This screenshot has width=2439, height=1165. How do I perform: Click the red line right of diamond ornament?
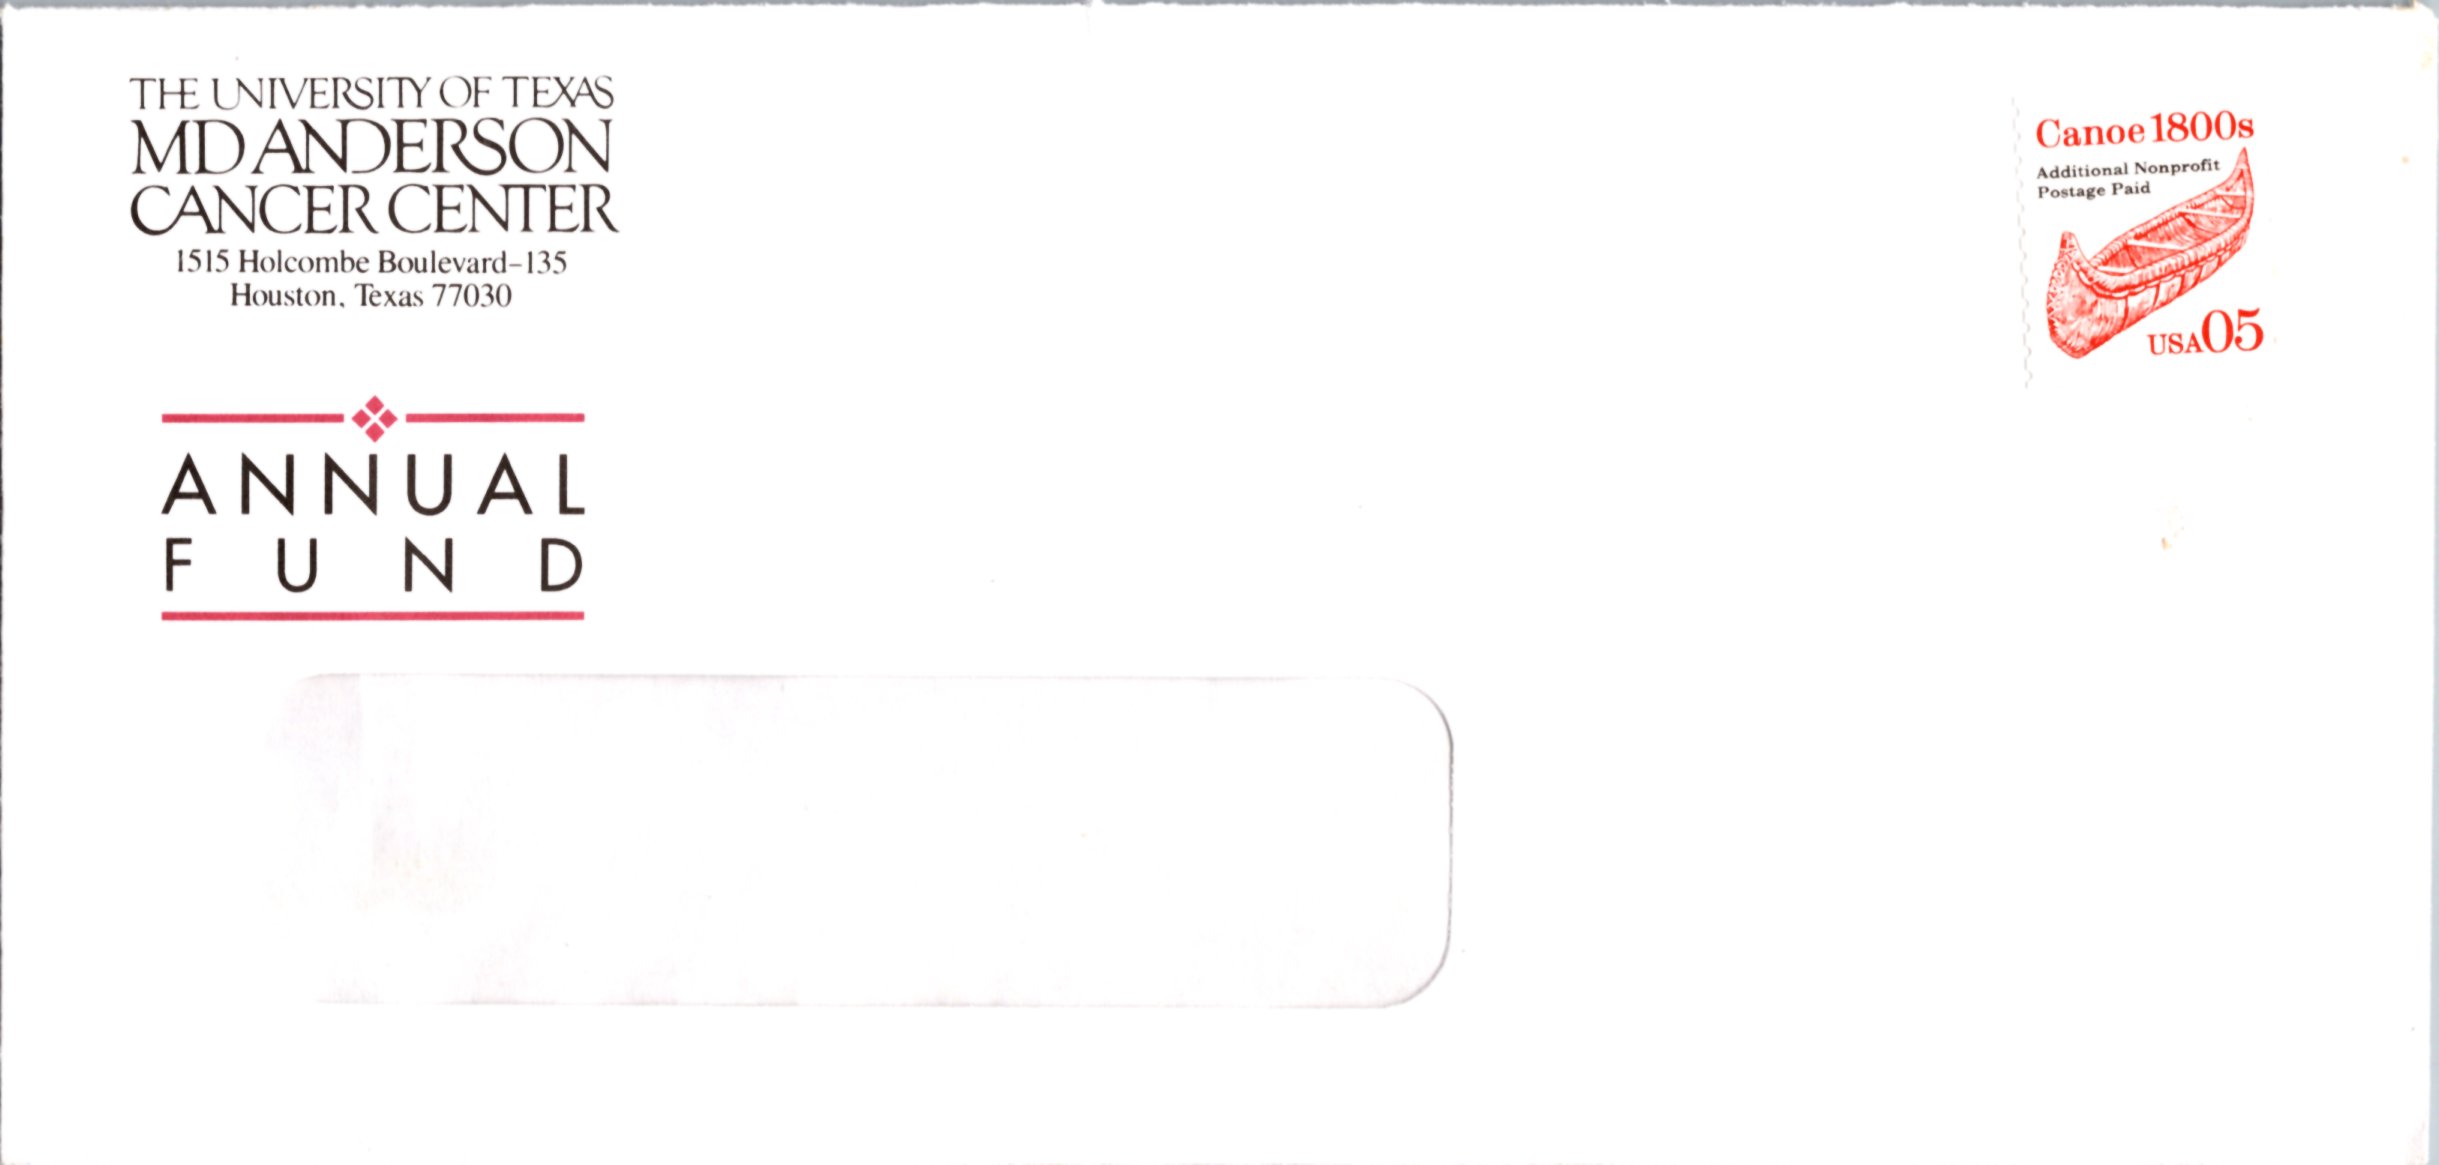pyautogui.click(x=495, y=418)
